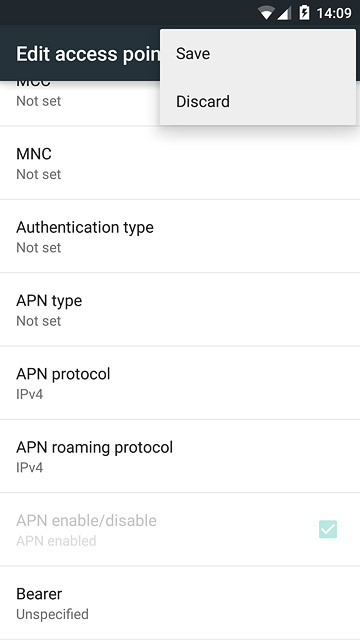
Task: Tap the battery charging icon
Action: coord(304,13)
